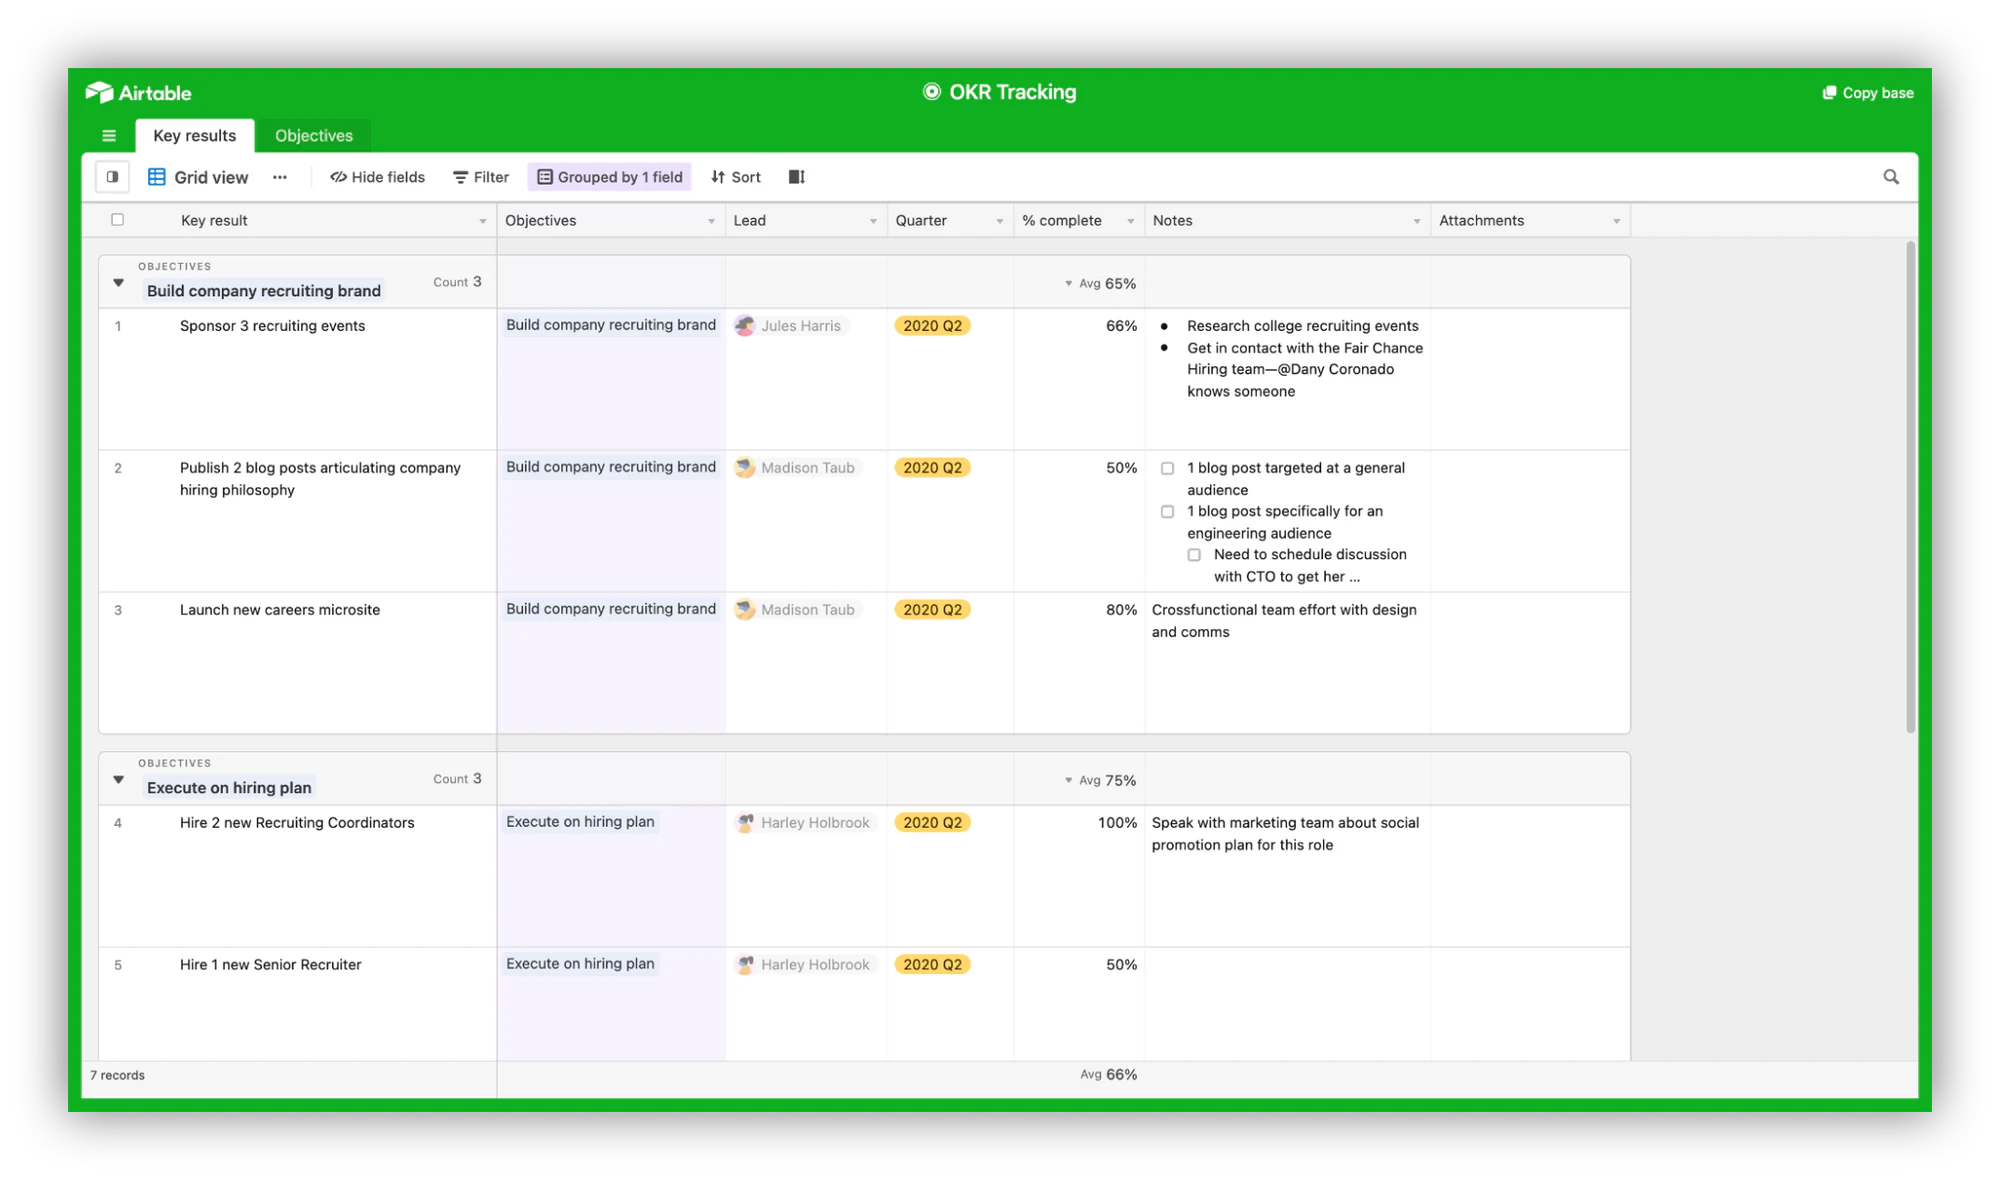Click Execute on hiring plan chip in row 5
Viewport: 2000px width, 1180px height.
(x=580, y=964)
